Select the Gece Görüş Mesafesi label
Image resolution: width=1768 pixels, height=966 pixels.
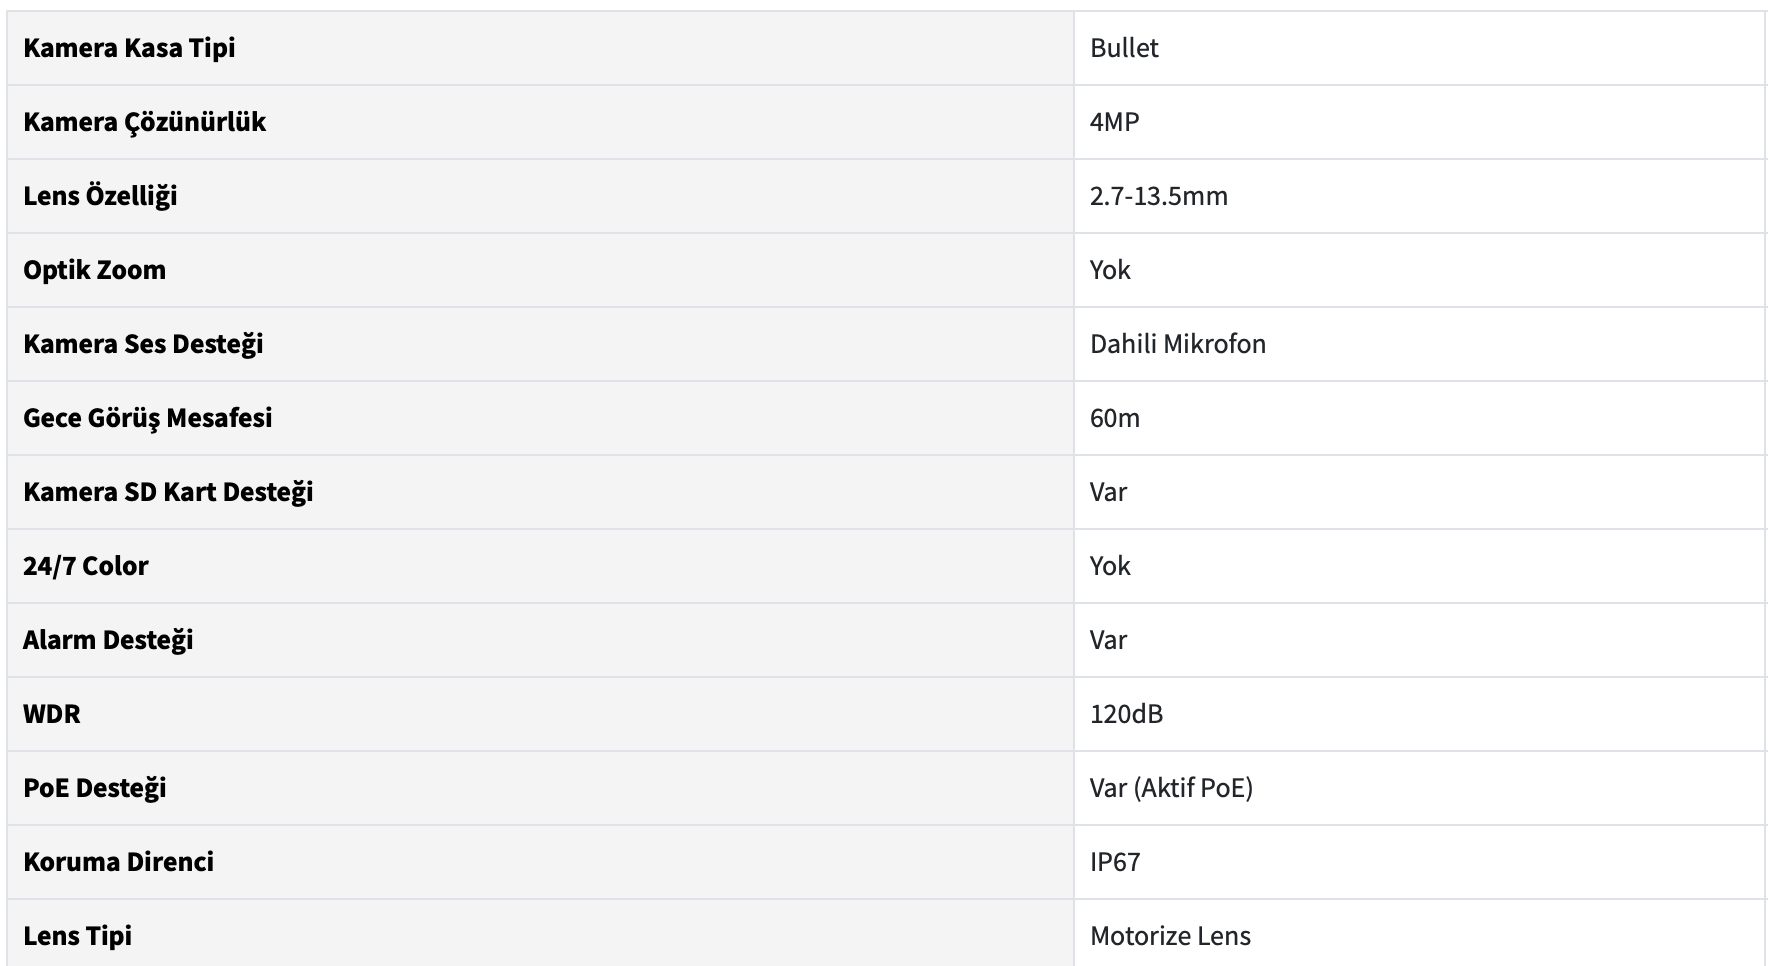147,418
